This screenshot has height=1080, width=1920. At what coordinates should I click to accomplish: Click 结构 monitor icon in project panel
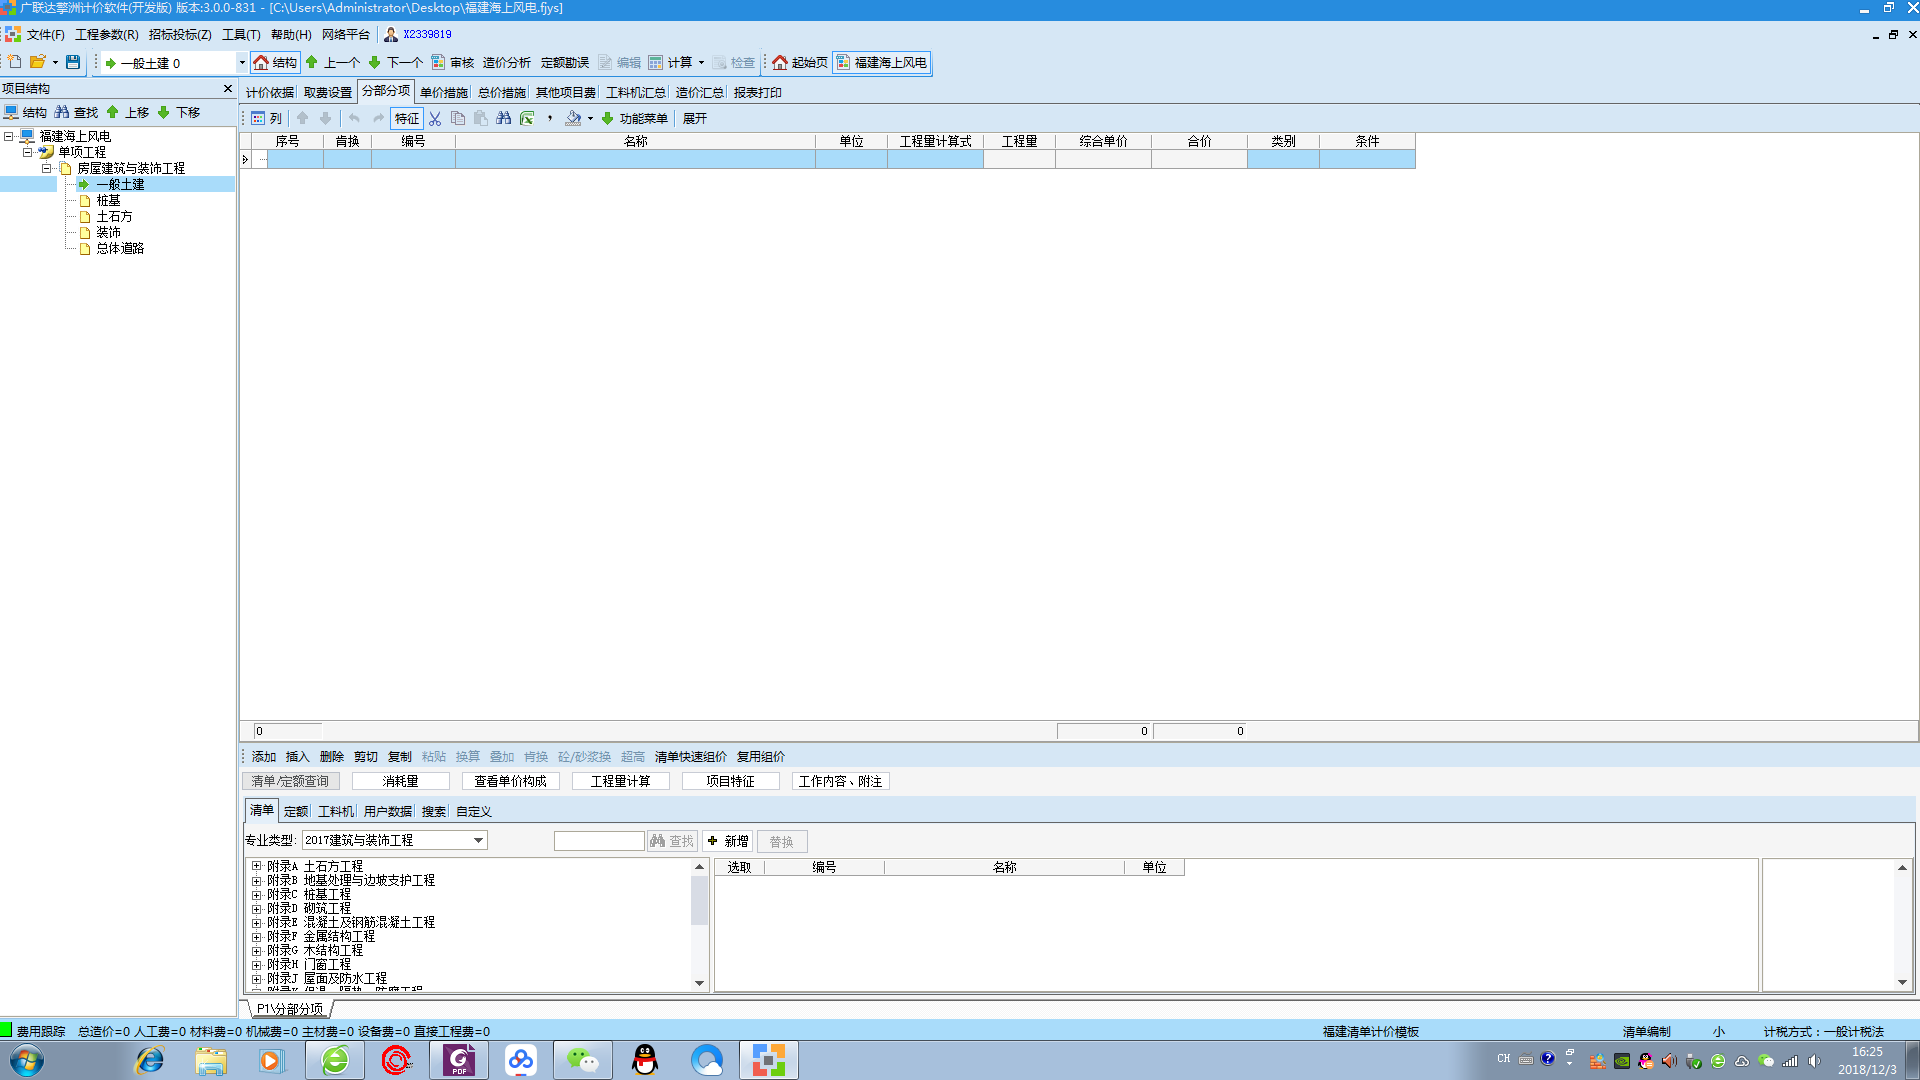pos(25,112)
